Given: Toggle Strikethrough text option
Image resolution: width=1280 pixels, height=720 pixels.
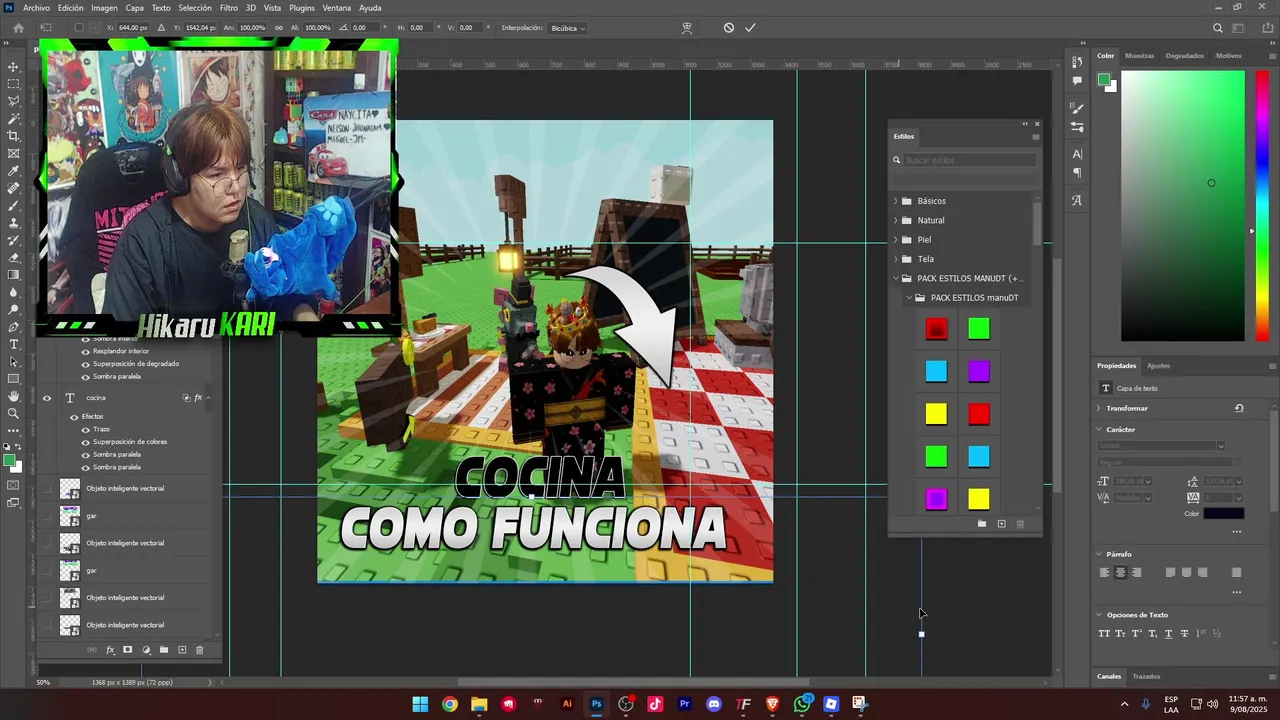Looking at the screenshot, I should pyautogui.click(x=1185, y=633).
